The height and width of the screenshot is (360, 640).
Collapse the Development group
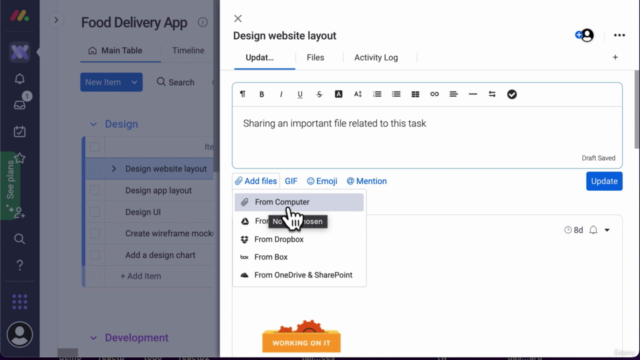(93, 338)
